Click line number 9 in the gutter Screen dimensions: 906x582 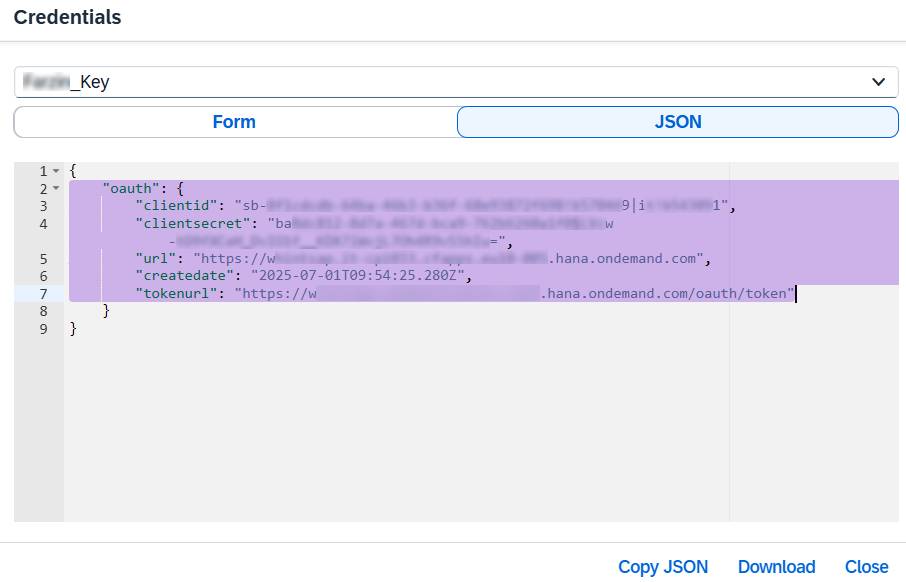click(43, 328)
